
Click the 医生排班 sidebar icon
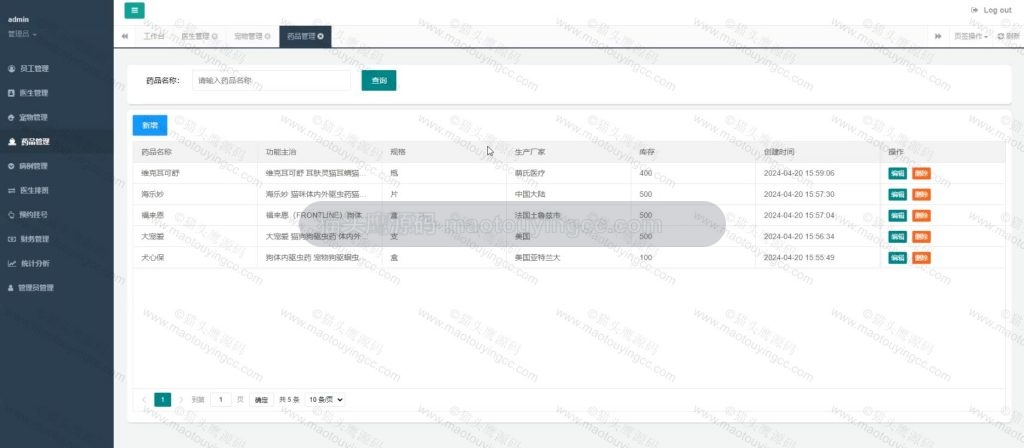(11, 191)
